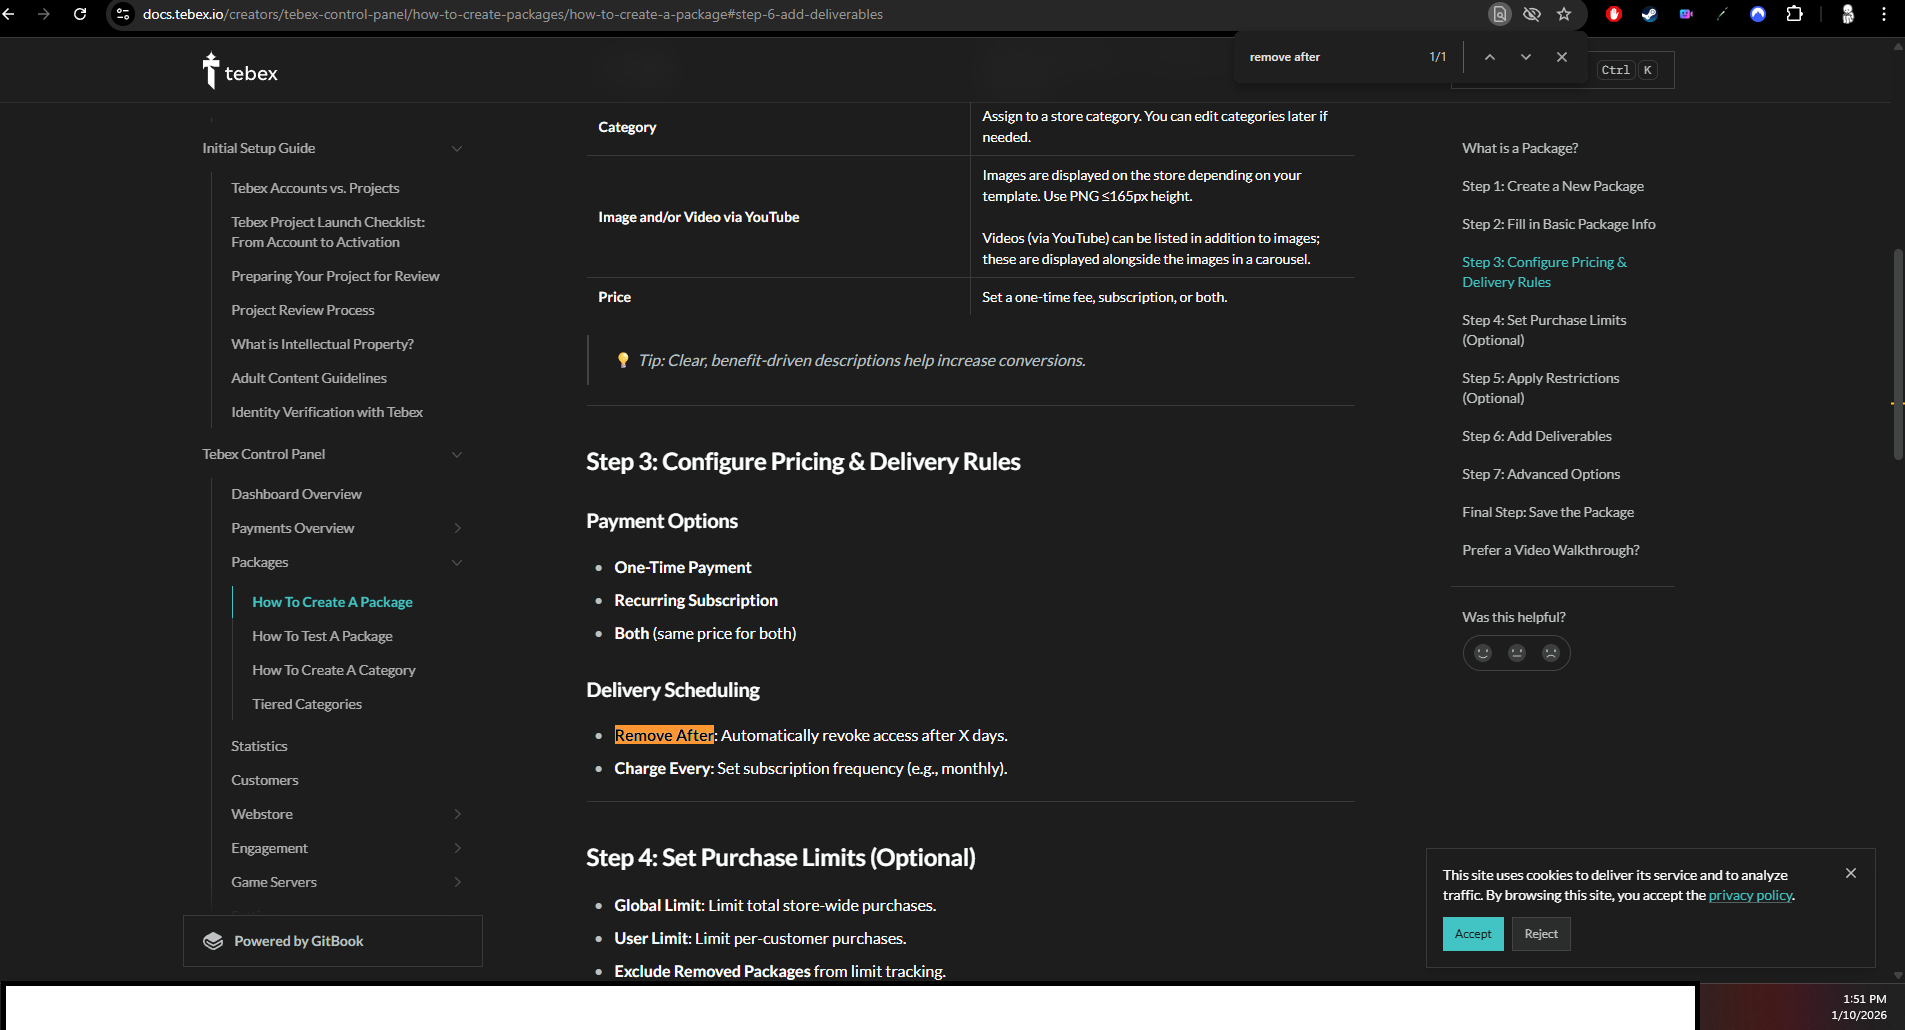Click the find-in-page search text field
The height and width of the screenshot is (1030, 1905).
point(1330,57)
